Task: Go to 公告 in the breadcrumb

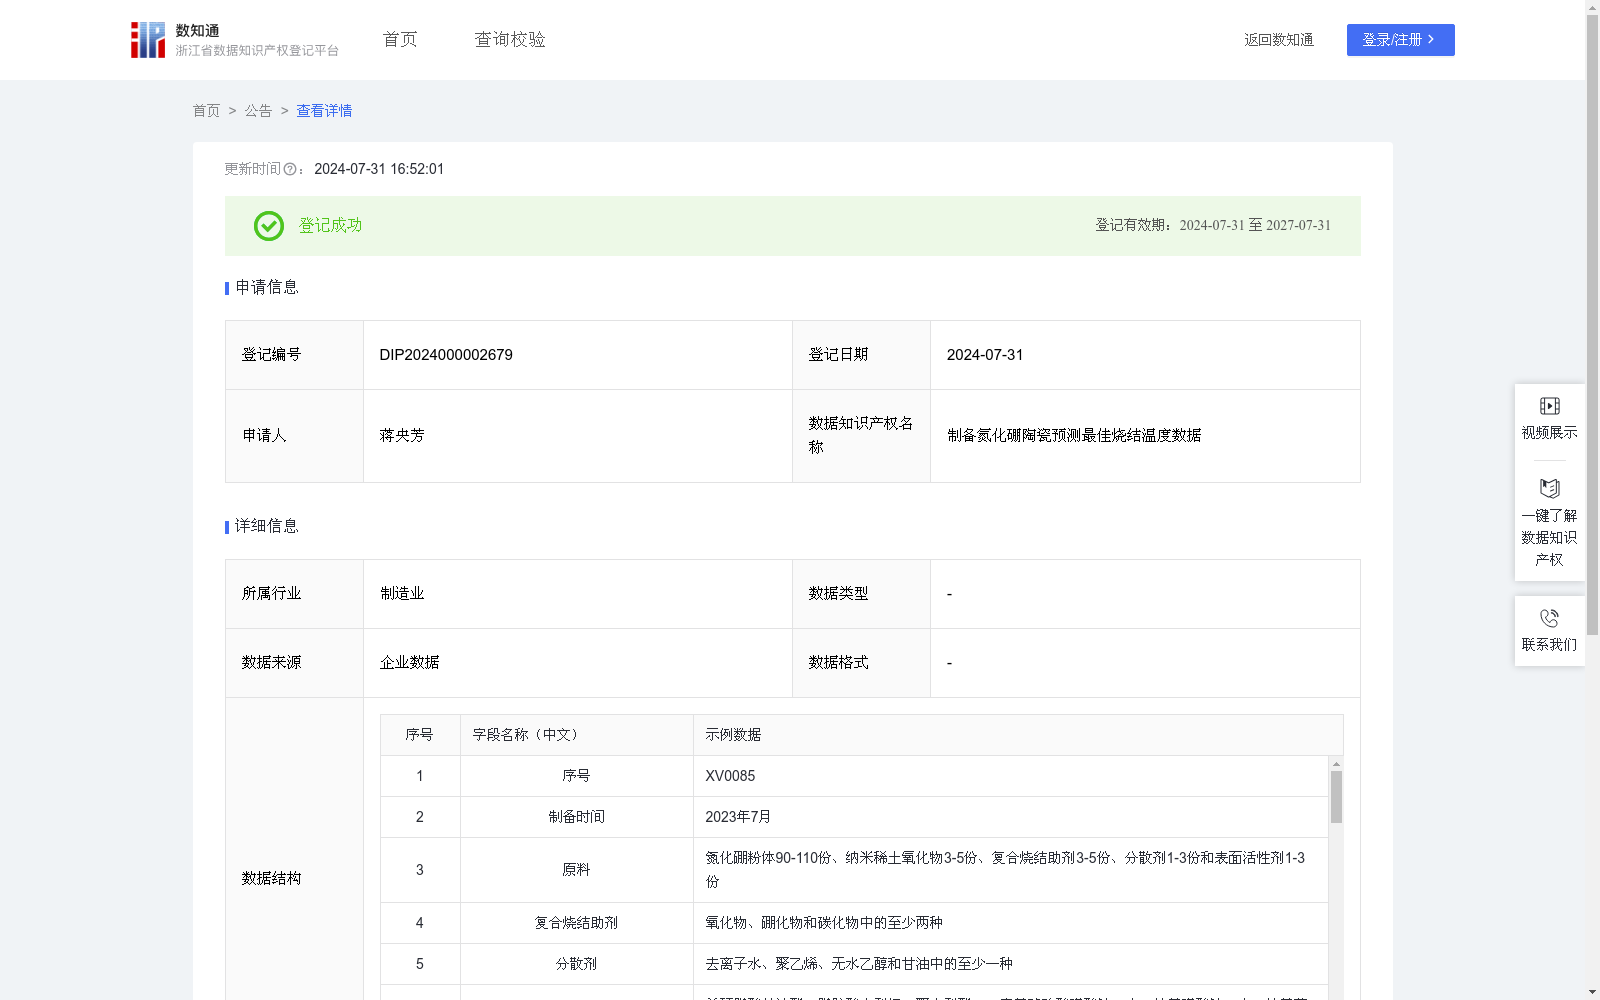Action: point(258,111)
